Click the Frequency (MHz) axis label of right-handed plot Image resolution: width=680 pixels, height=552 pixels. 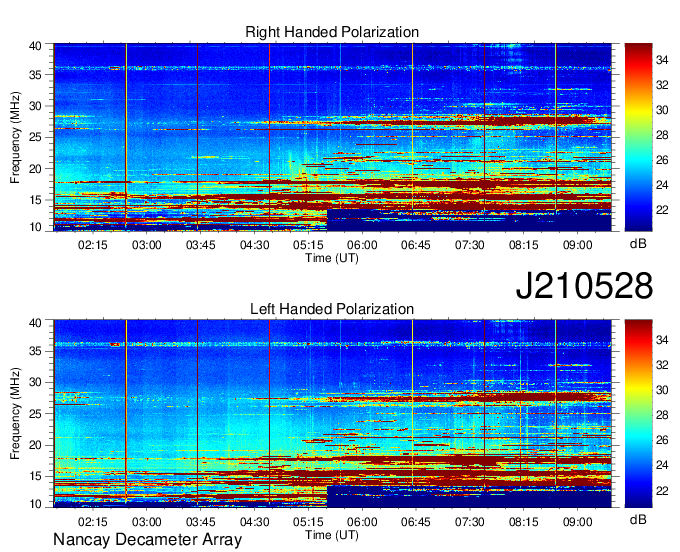[x=15, y=137]
